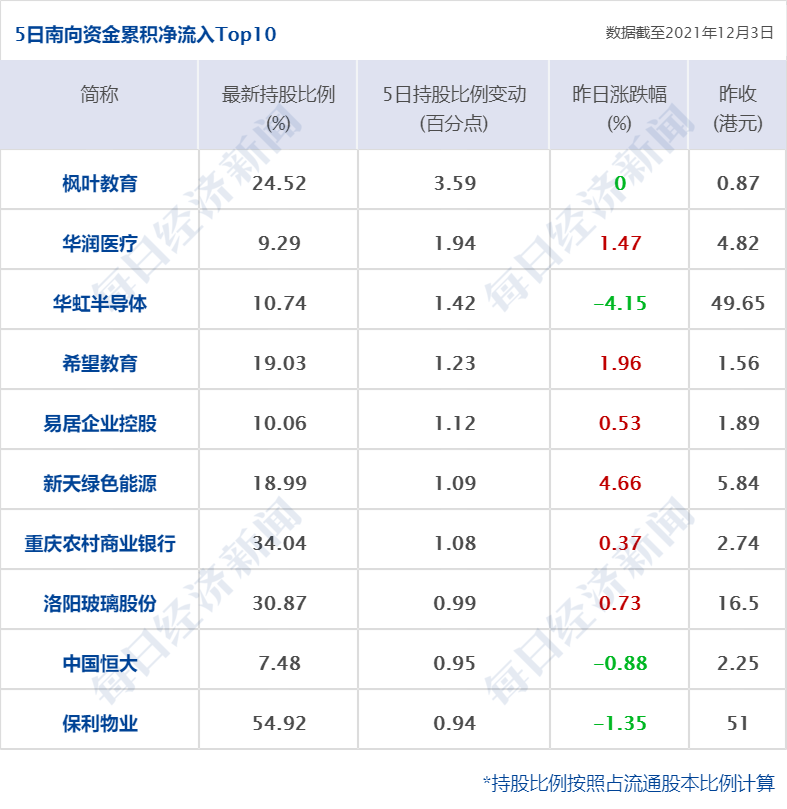Click the red 0.73 price change
This screenshot has width=787, height=809.
point(620,603)
